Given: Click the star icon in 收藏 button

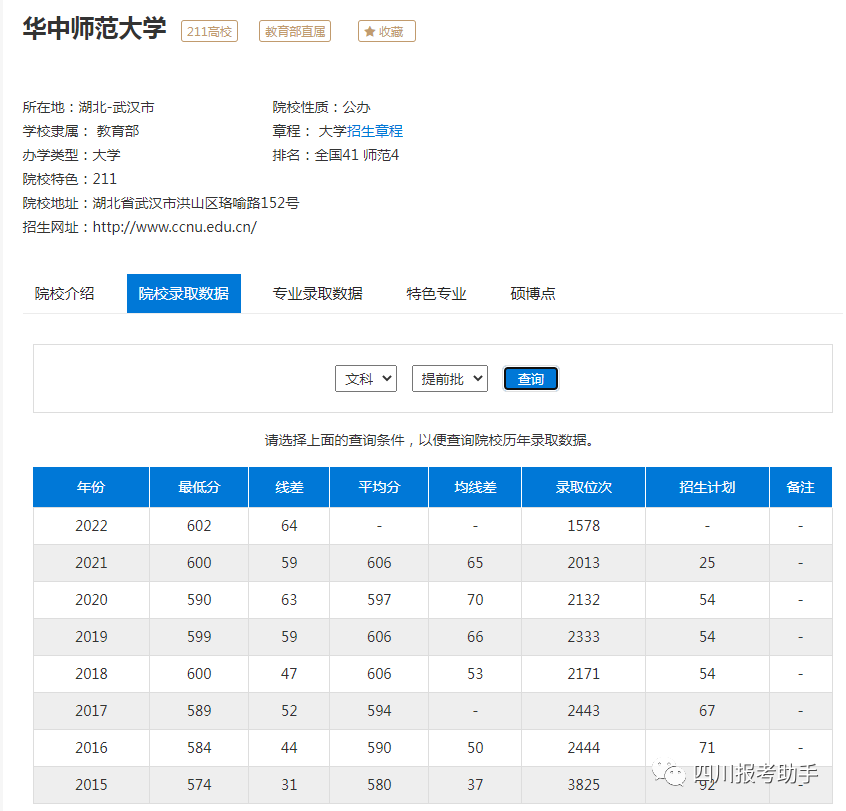Looking at the screenshot, I should point(370,31).
